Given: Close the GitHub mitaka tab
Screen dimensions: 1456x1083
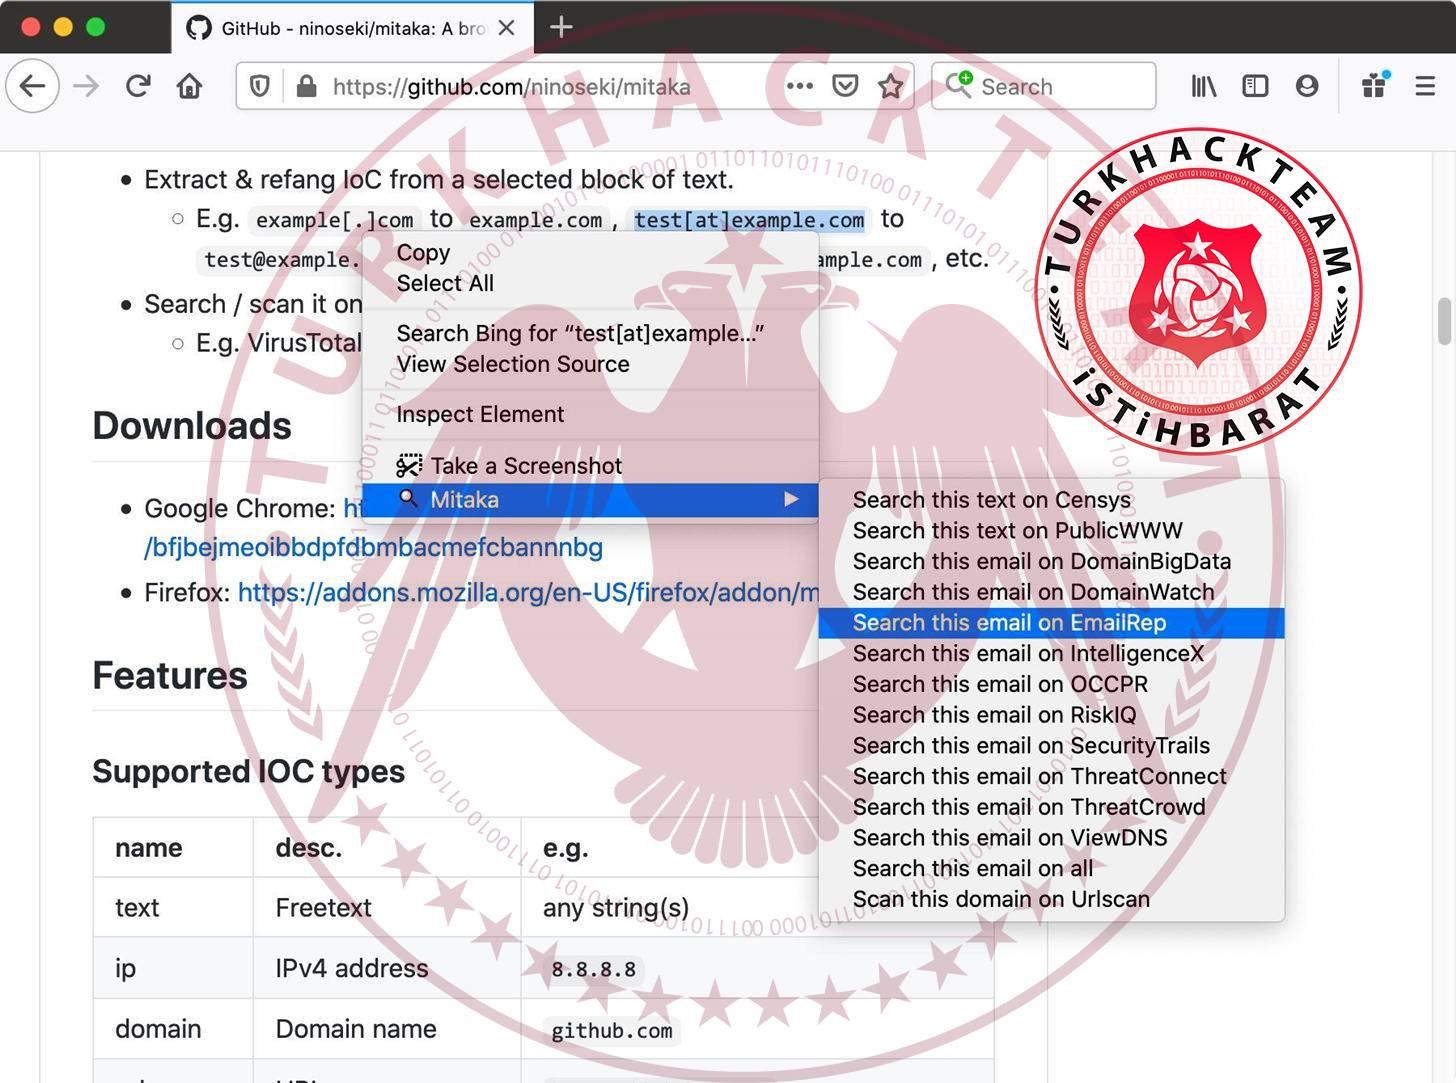Looking at the screenshot, I should 507,28.
